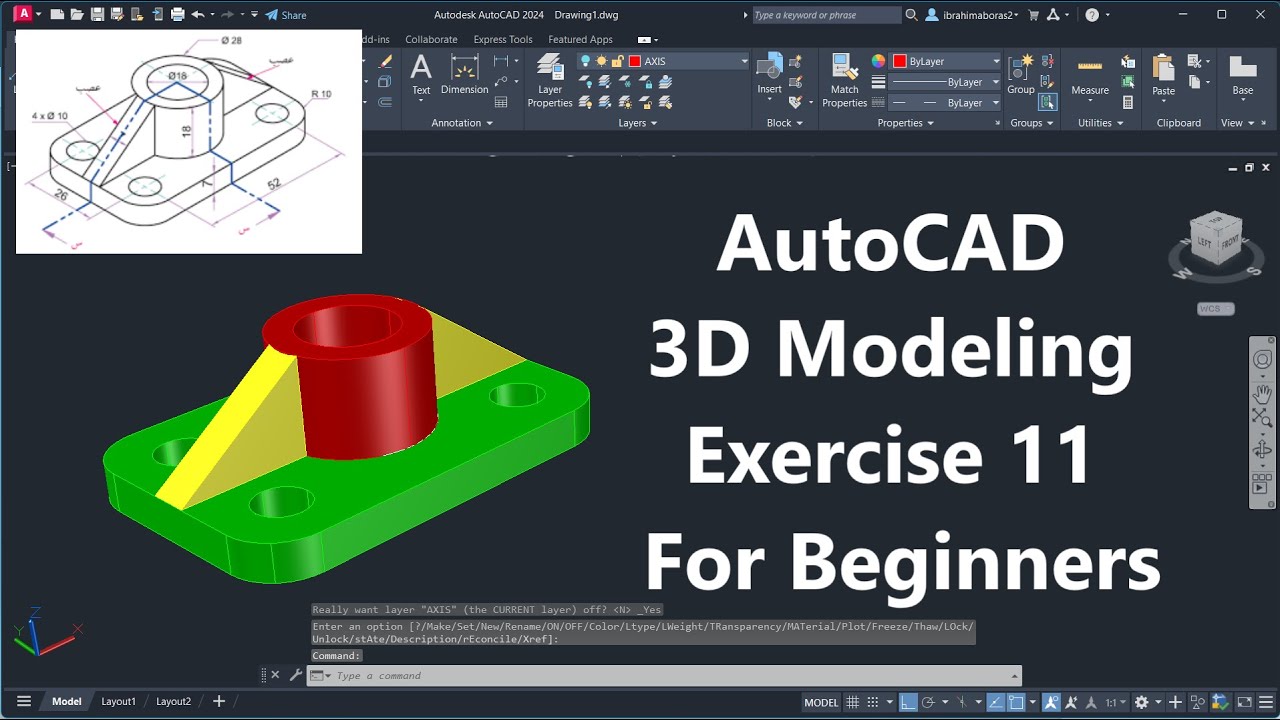1280x720 pixels.
Task: Open the Quick Calculator icon in Utilities
Action: pos(1128,102)
